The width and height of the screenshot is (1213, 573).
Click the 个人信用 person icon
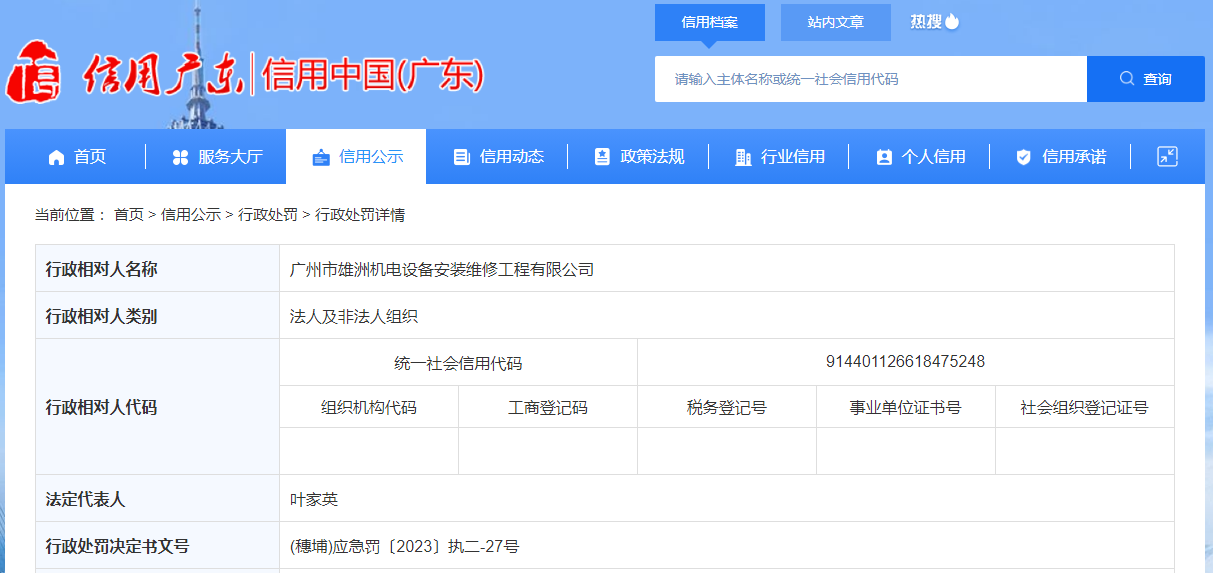point(883,157)
